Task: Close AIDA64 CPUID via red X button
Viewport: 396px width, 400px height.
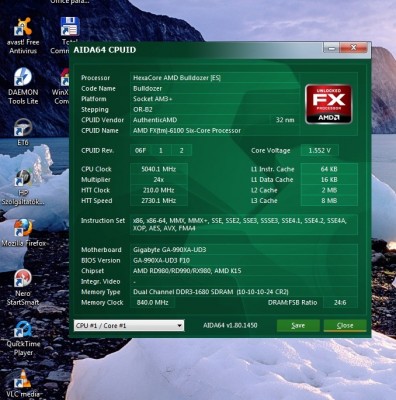Action: 354,48
